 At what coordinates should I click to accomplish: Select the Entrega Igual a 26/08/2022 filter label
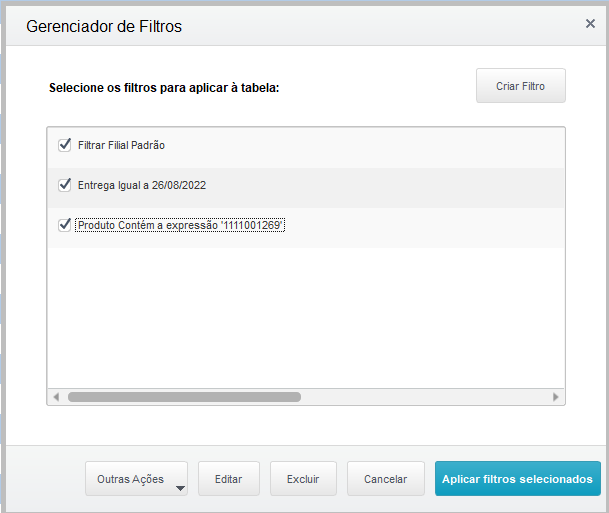coord(142,185)
